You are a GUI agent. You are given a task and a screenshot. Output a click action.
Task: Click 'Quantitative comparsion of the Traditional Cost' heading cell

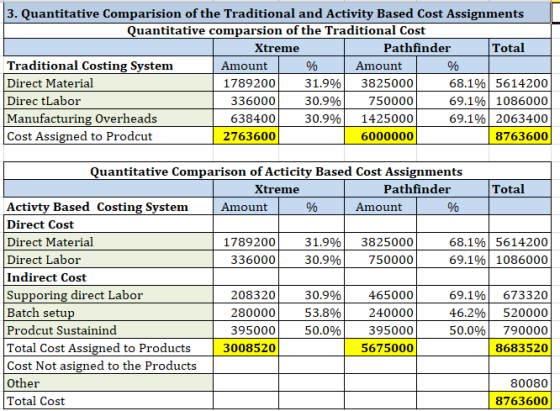click(277, 31)
